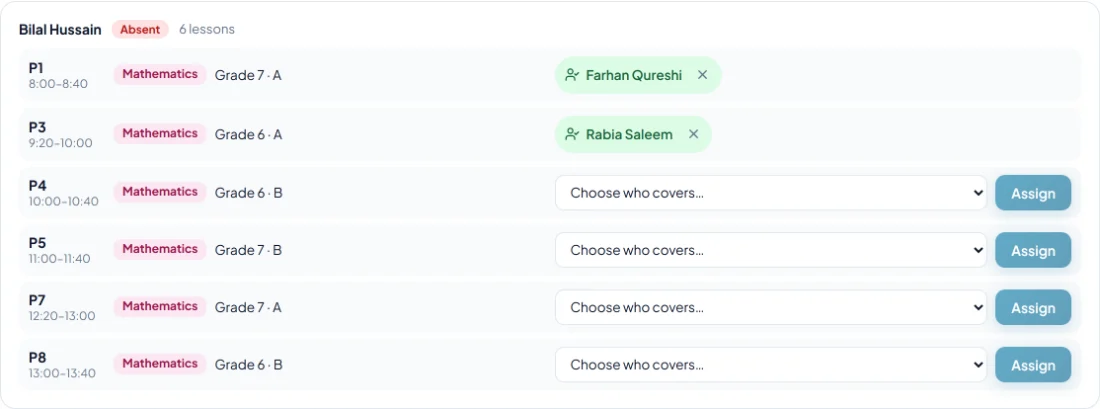Open cover dropdown for P7 Grade 7 · A
Viewport: 1100px width, 409px height.
point(771,308)
